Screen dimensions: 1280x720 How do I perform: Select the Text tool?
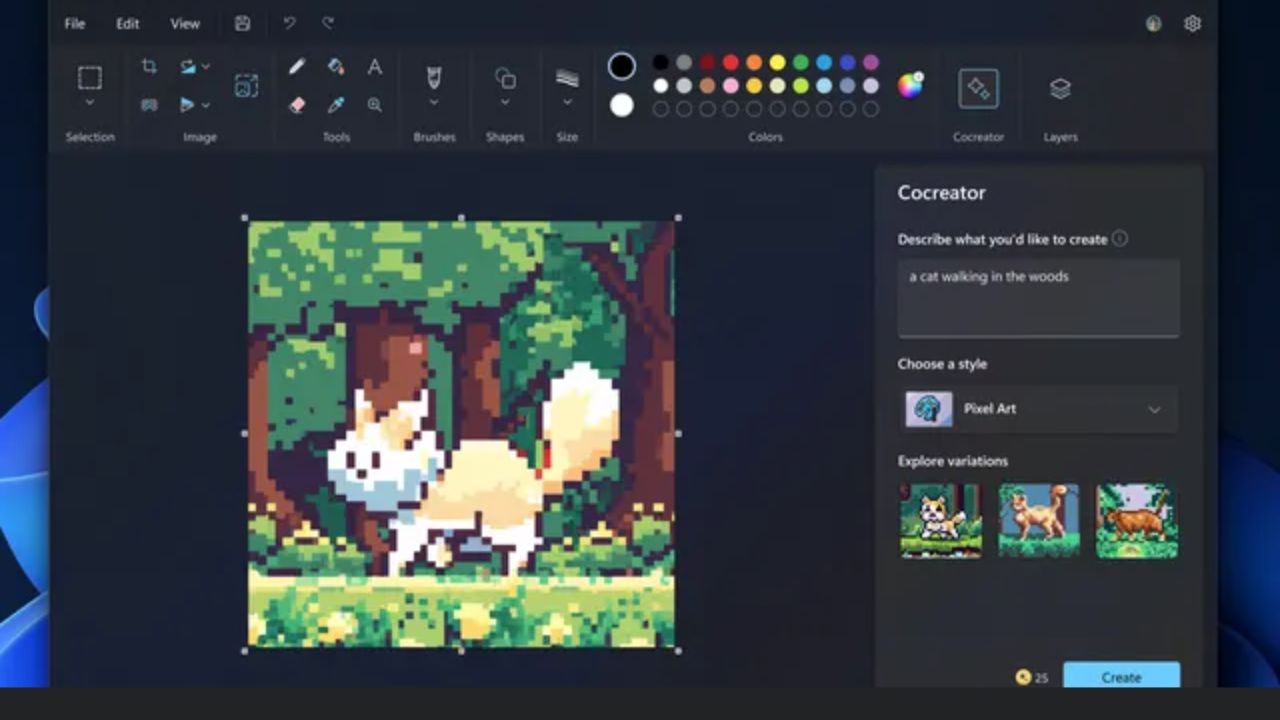[x=374, y=66]
